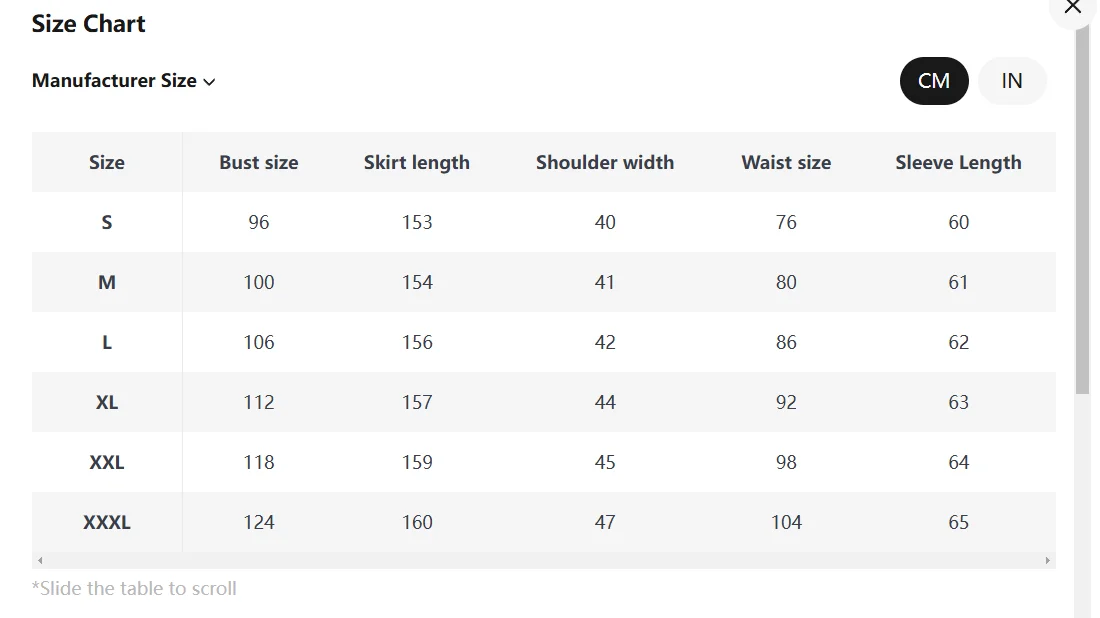Viewport: 1100px width, 618px height.
Task: Select the XL size row label
Action: pyautogui.click(x=107, y=402)
